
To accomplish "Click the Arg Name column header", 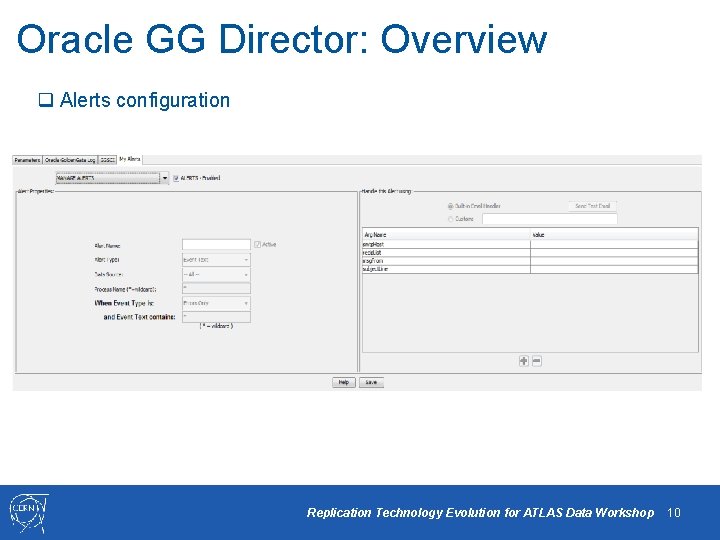I will 446,235.
